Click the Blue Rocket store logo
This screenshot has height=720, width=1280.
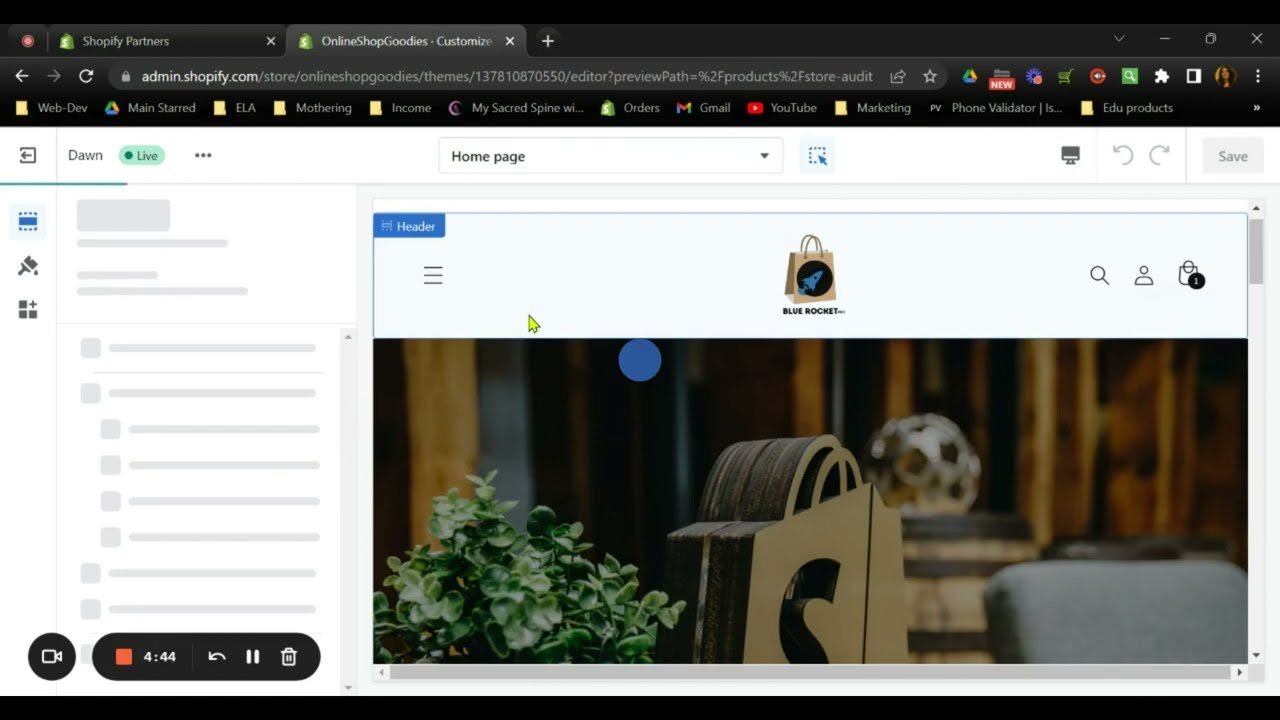coord(811,275)
